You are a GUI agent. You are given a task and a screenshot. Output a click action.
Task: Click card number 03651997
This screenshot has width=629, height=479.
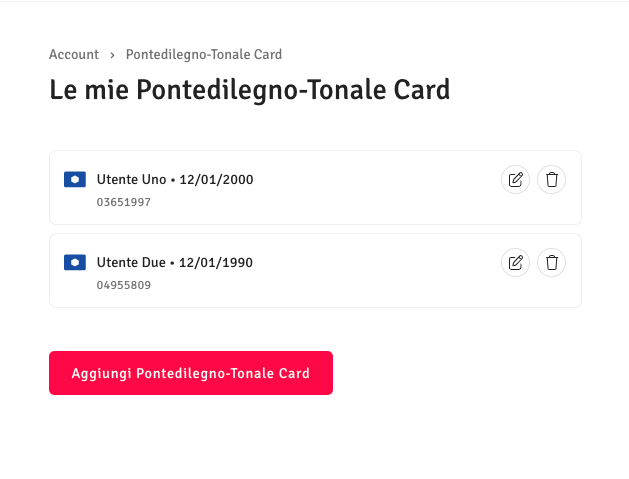coord(124,202)
